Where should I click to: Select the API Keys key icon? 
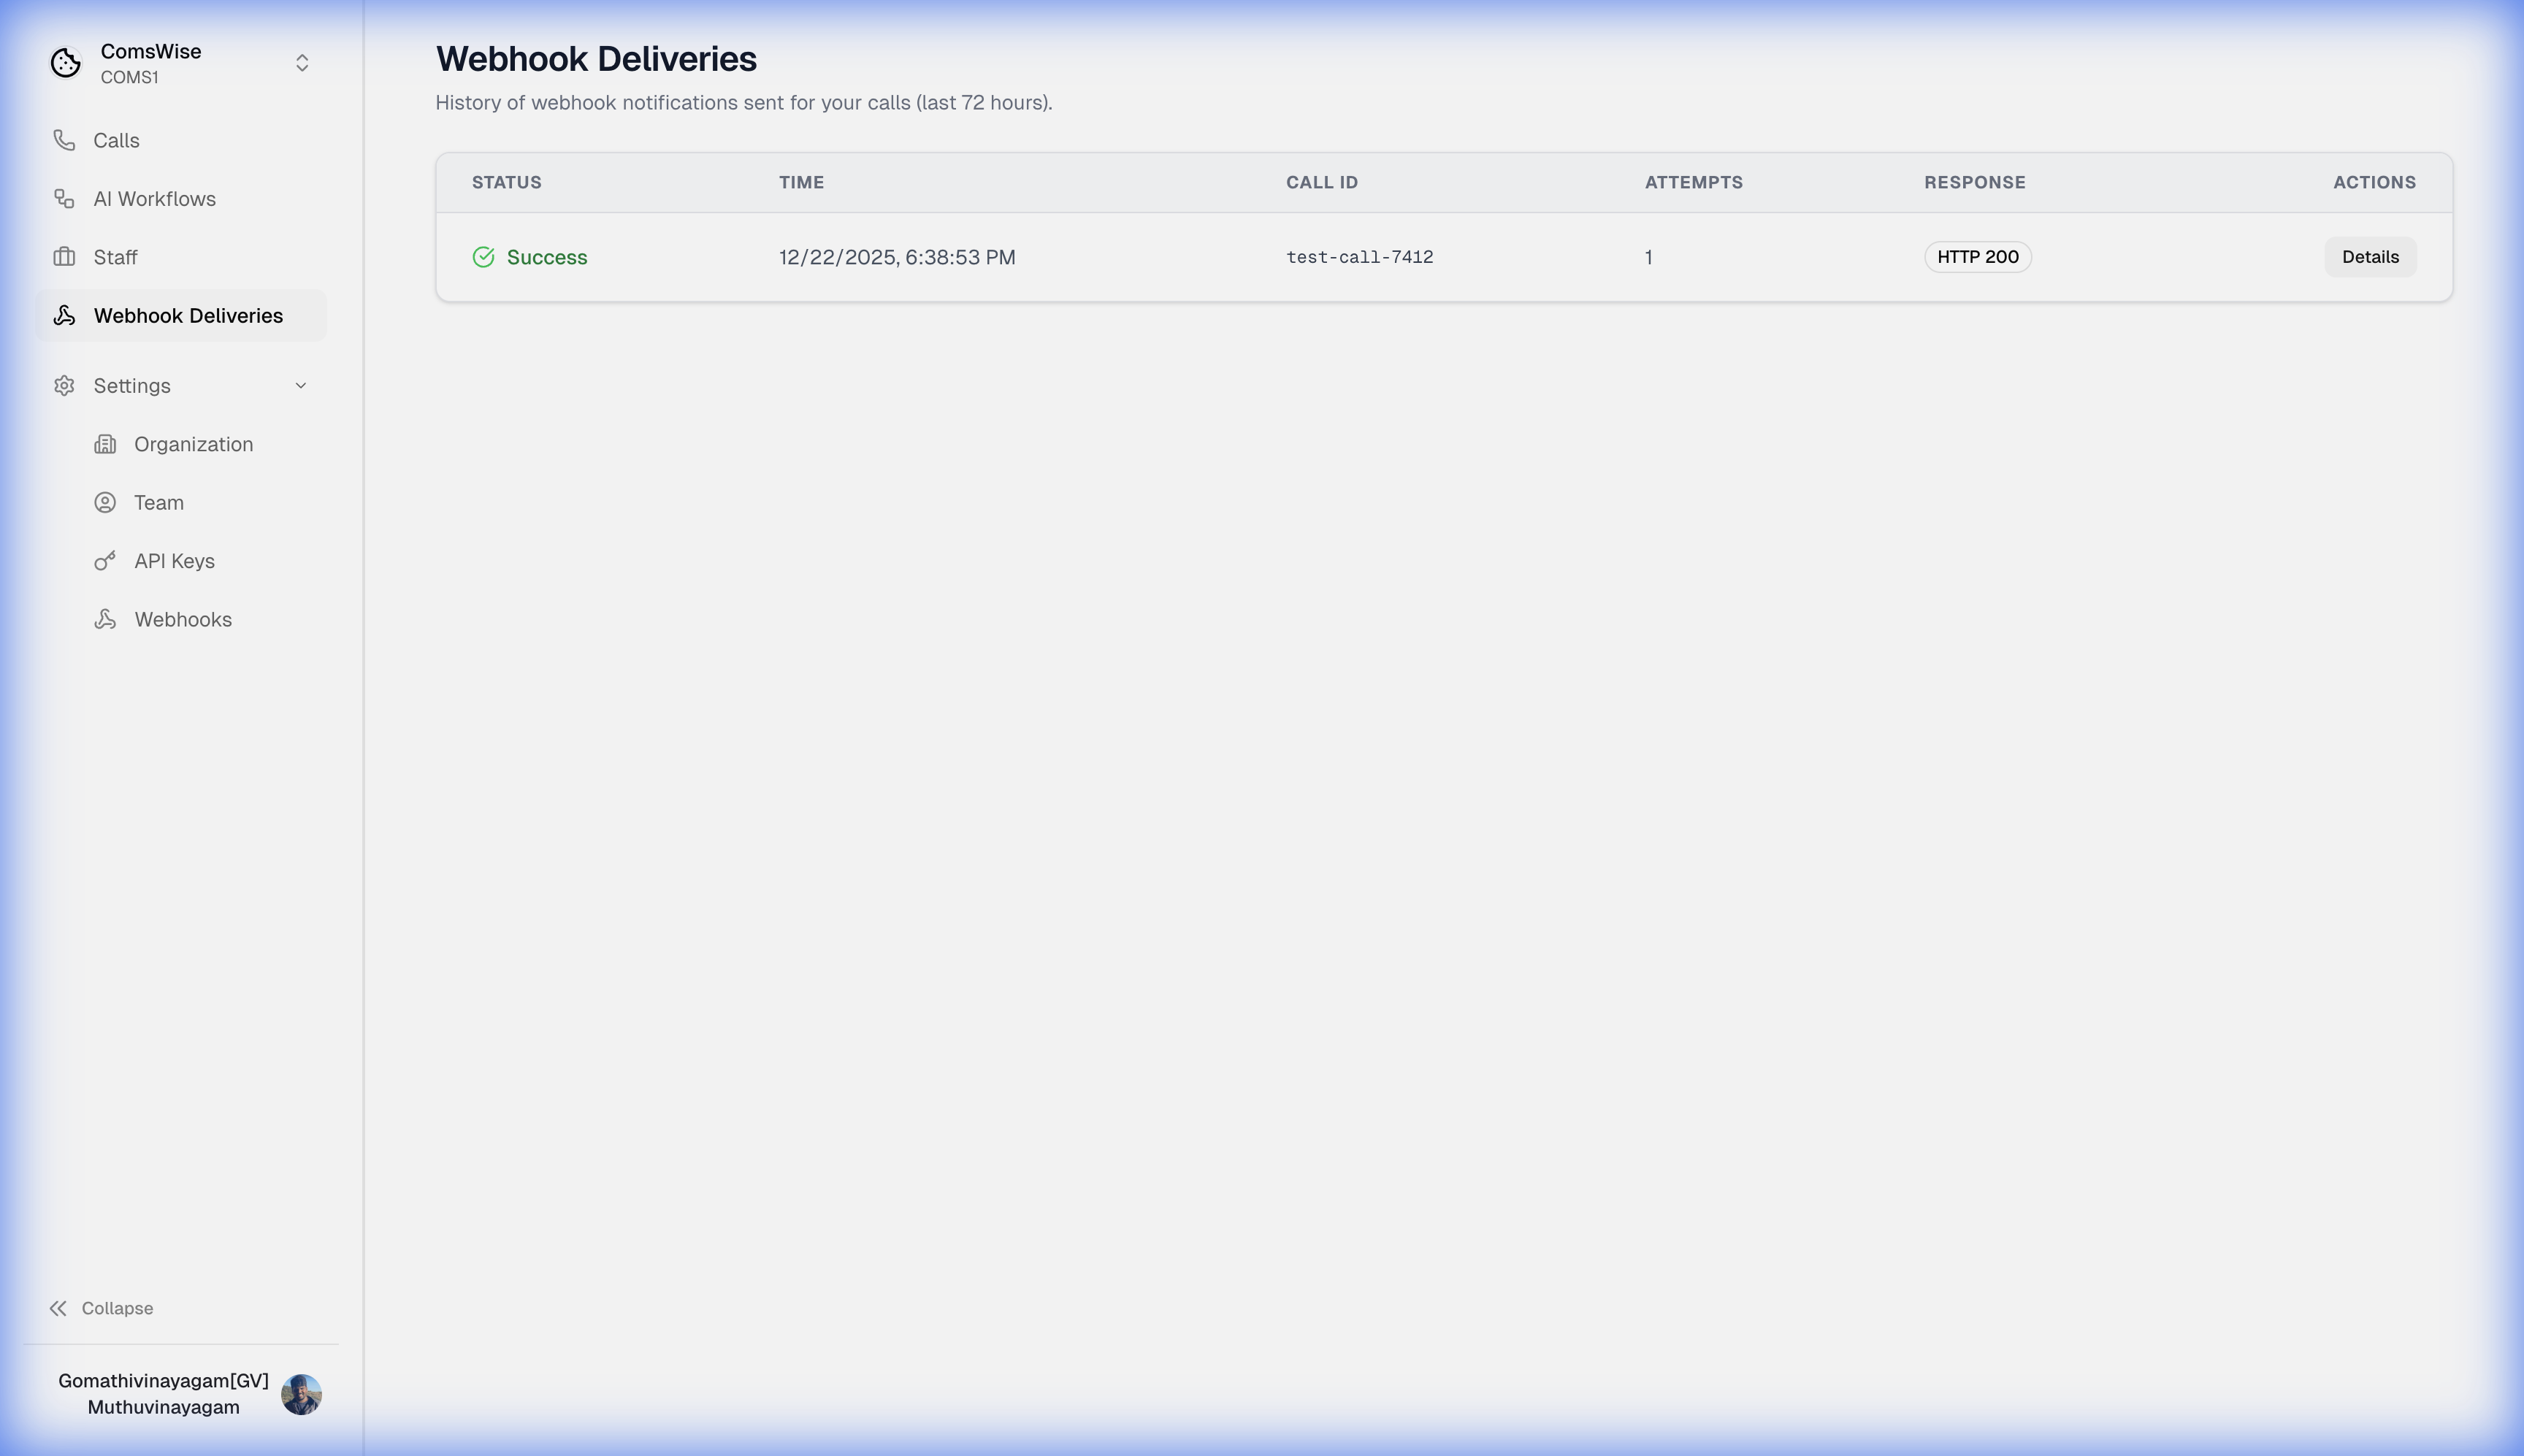pos(106,560)
